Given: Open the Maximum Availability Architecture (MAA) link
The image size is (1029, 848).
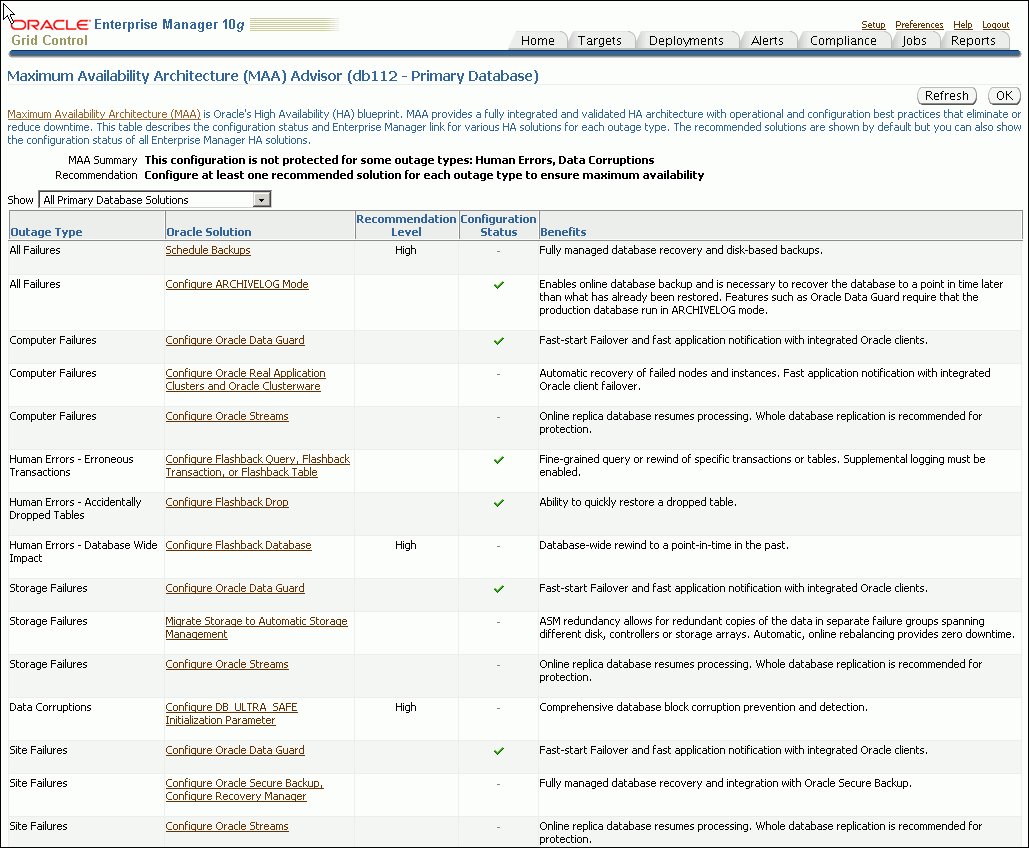Looking at the screenshot, I should 104,114.
